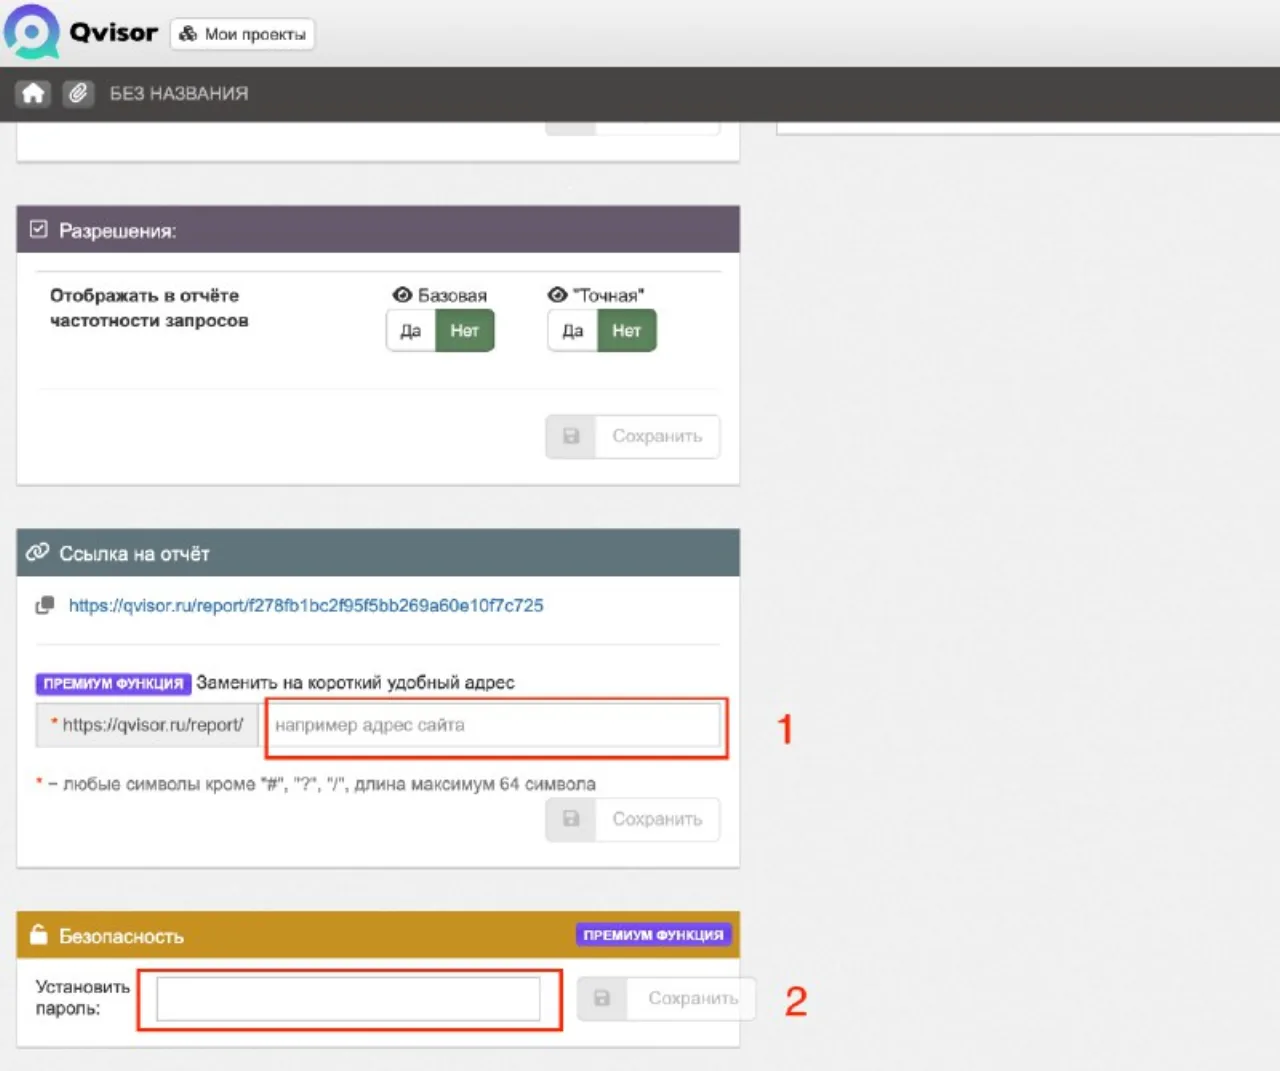Open Мои проекты menu

pos(242,34)
